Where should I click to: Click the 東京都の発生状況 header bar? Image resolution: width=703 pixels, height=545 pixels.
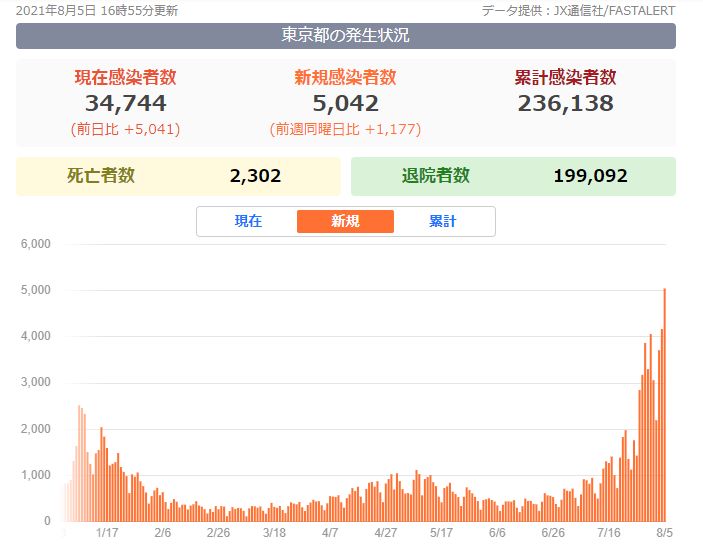(346, 36)
